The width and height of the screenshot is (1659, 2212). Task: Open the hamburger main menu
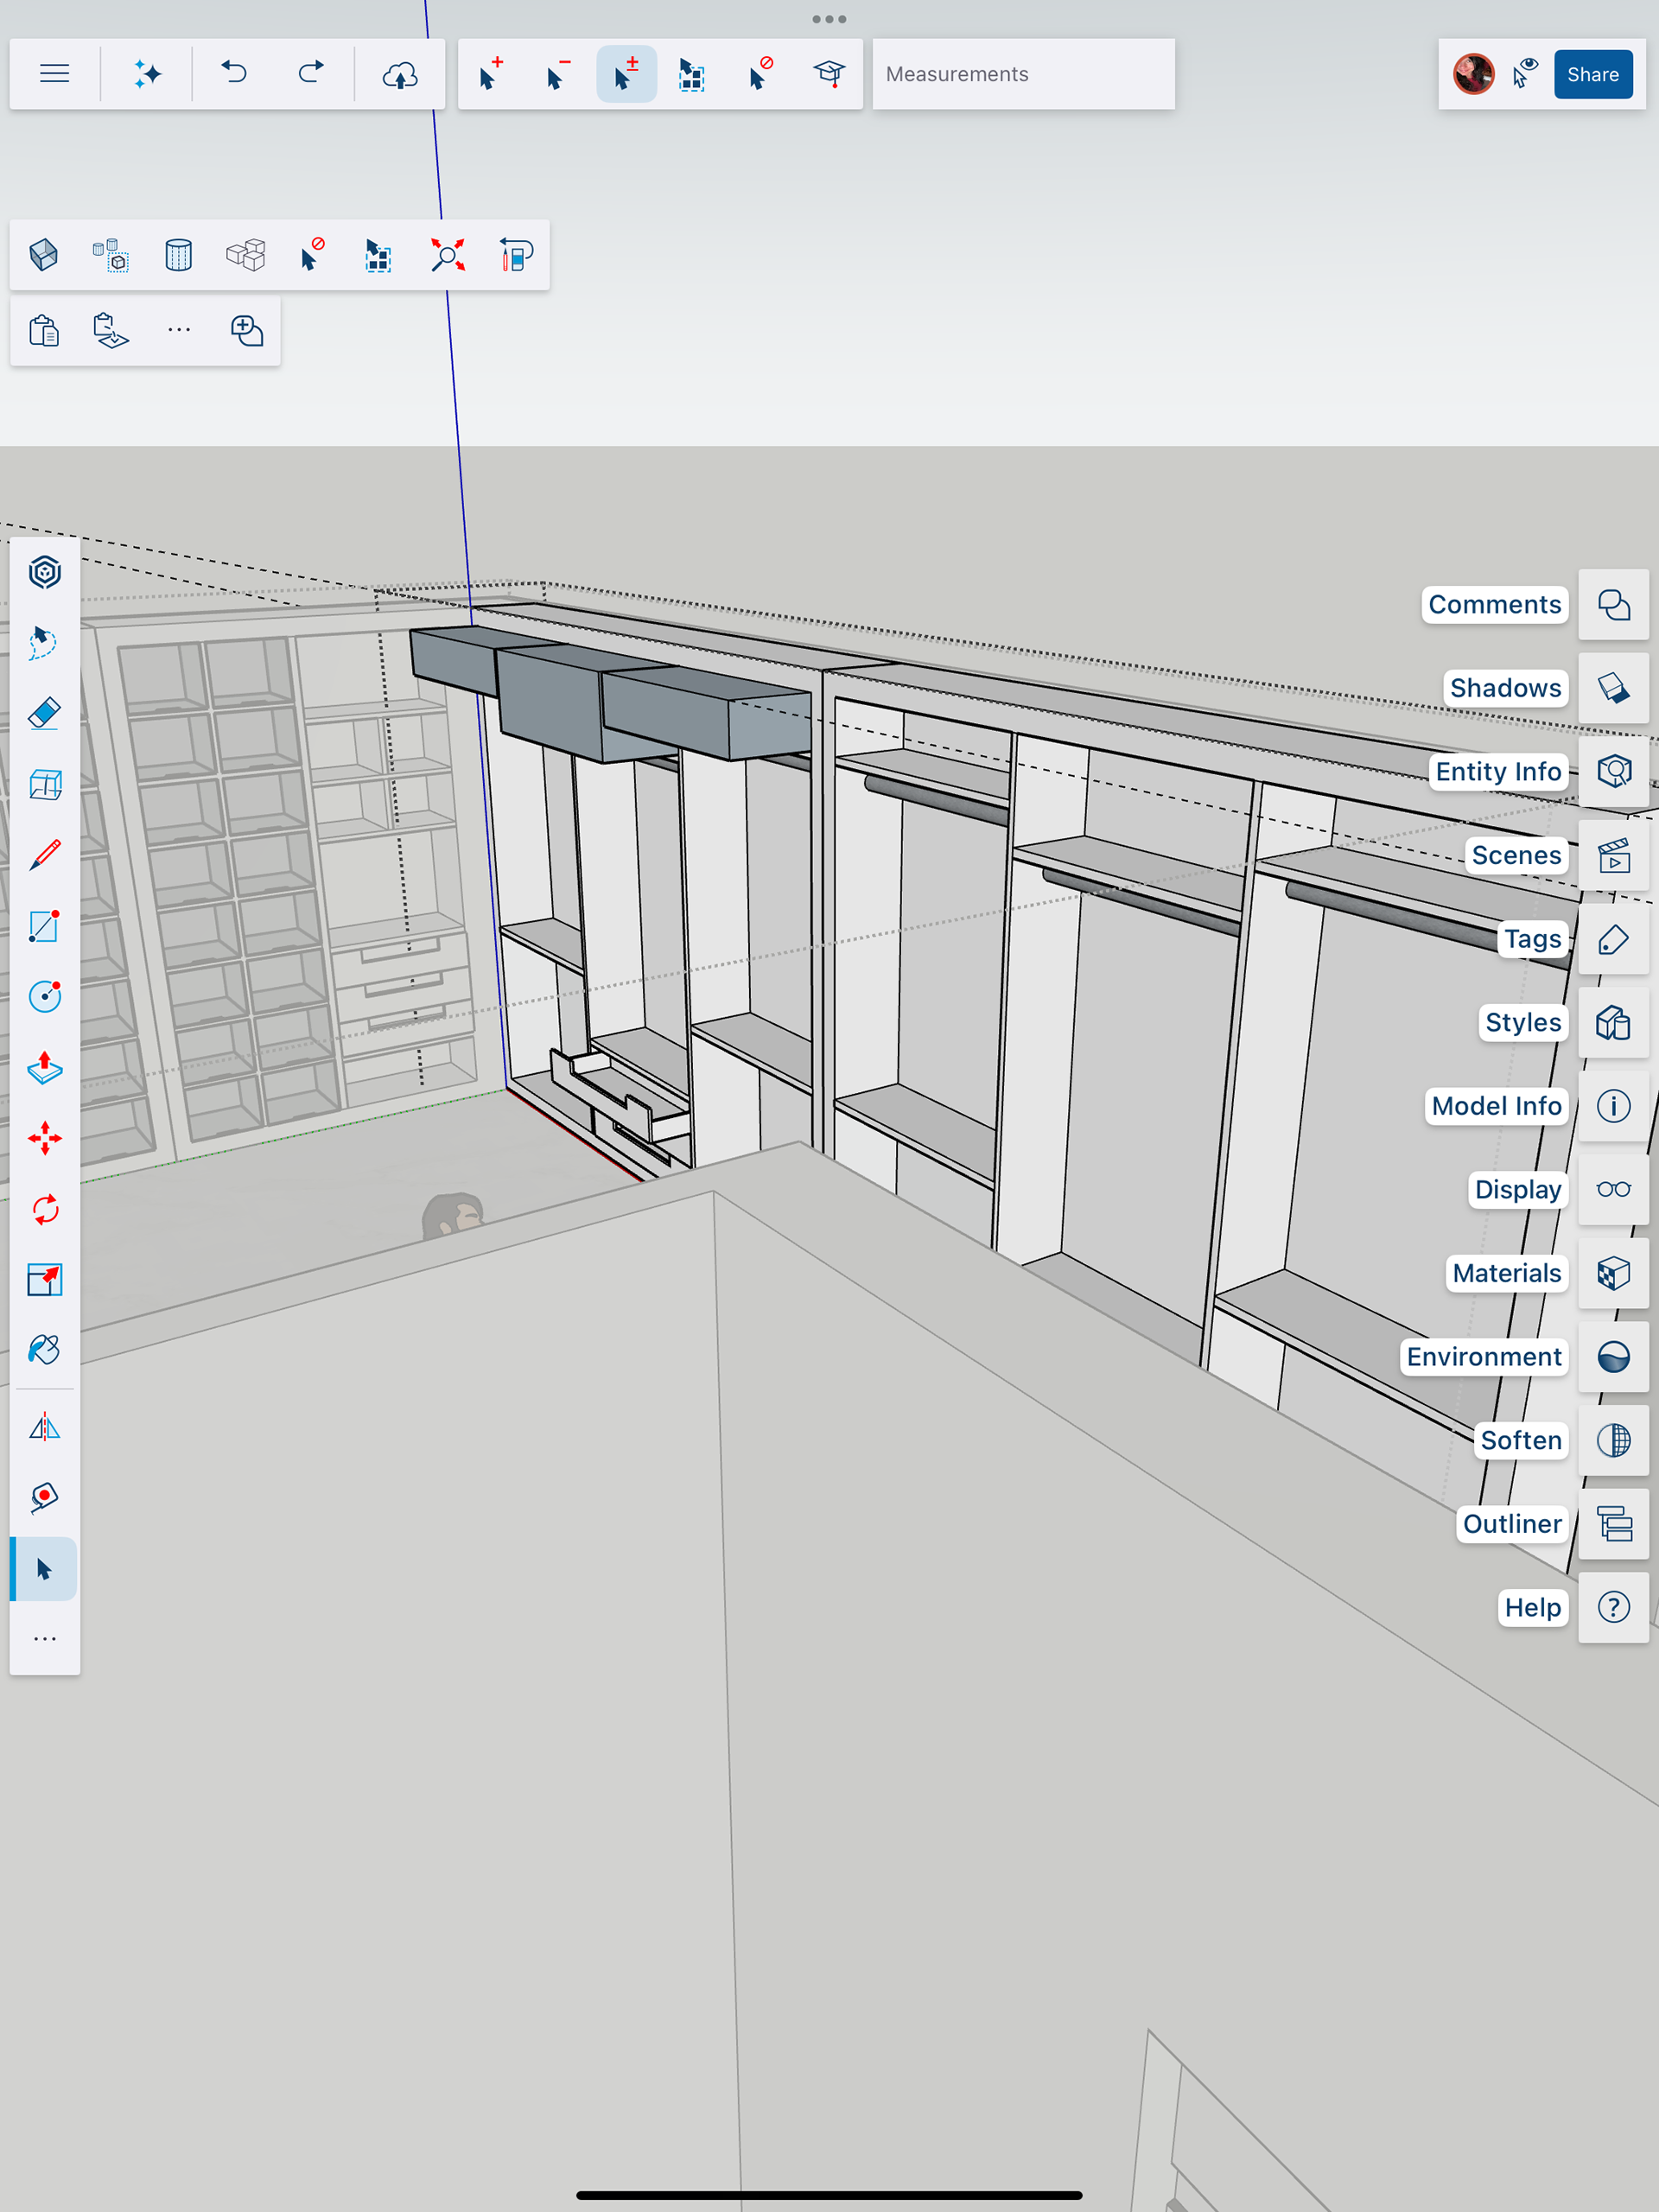pyautogui.click(x=54, y=74)
